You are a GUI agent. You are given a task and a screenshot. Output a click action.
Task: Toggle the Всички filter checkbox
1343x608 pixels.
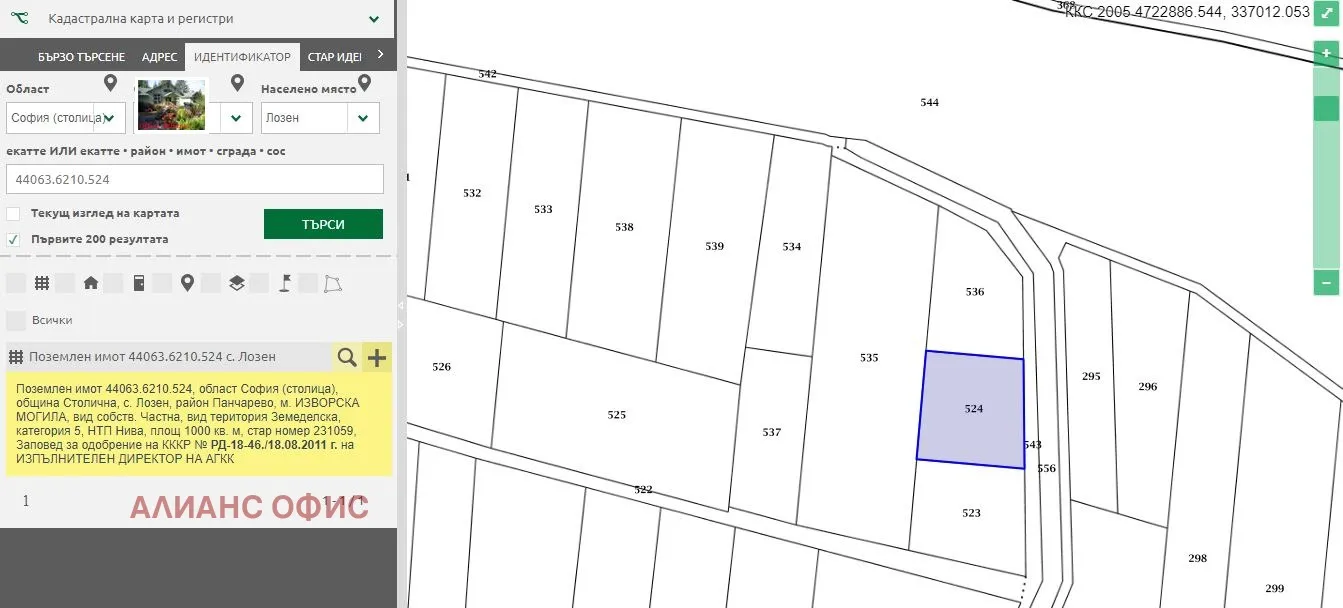click(16, 320)
